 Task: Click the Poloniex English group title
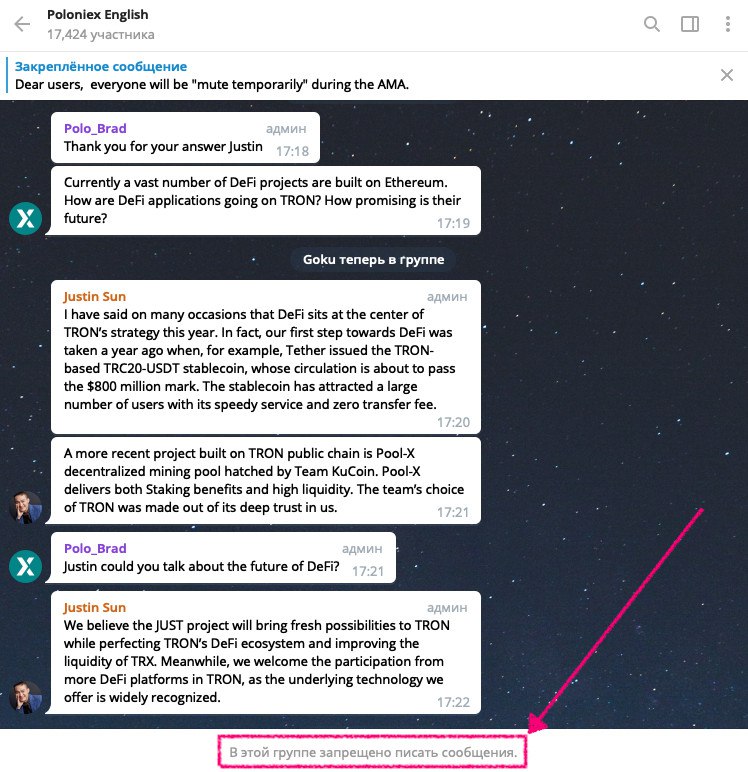(98, 15)
